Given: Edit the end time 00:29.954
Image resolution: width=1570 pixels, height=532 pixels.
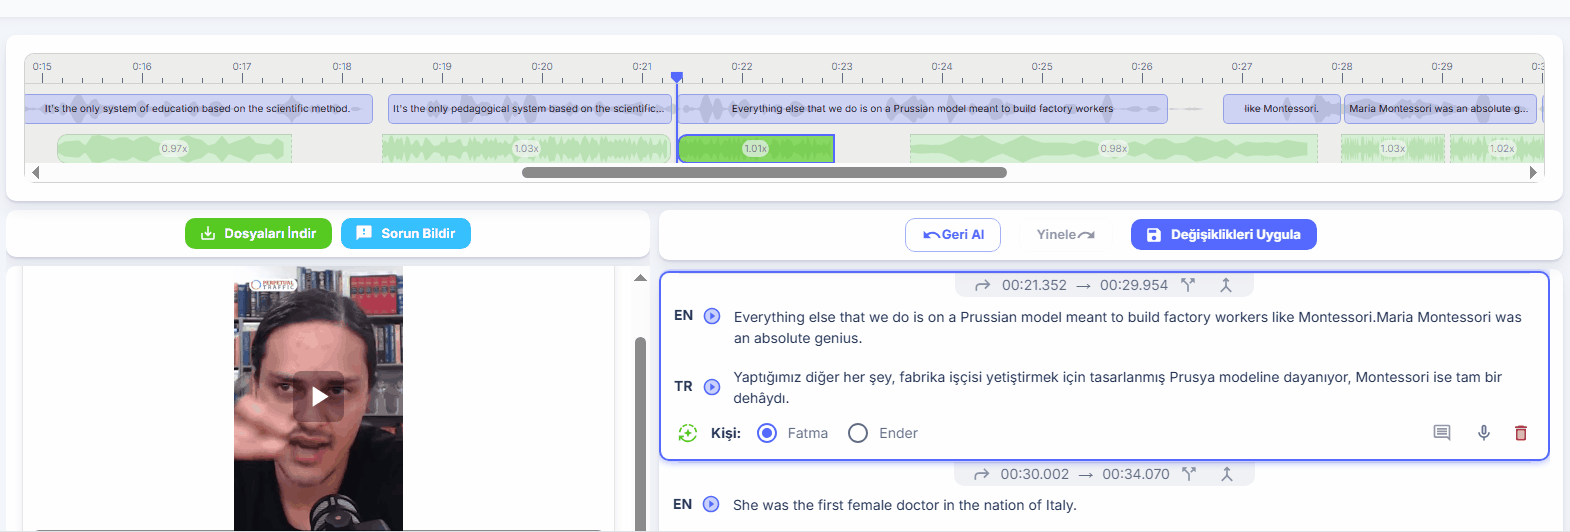Looking at the screenshot, I should pyautogui.click(x=1134, y=285).
